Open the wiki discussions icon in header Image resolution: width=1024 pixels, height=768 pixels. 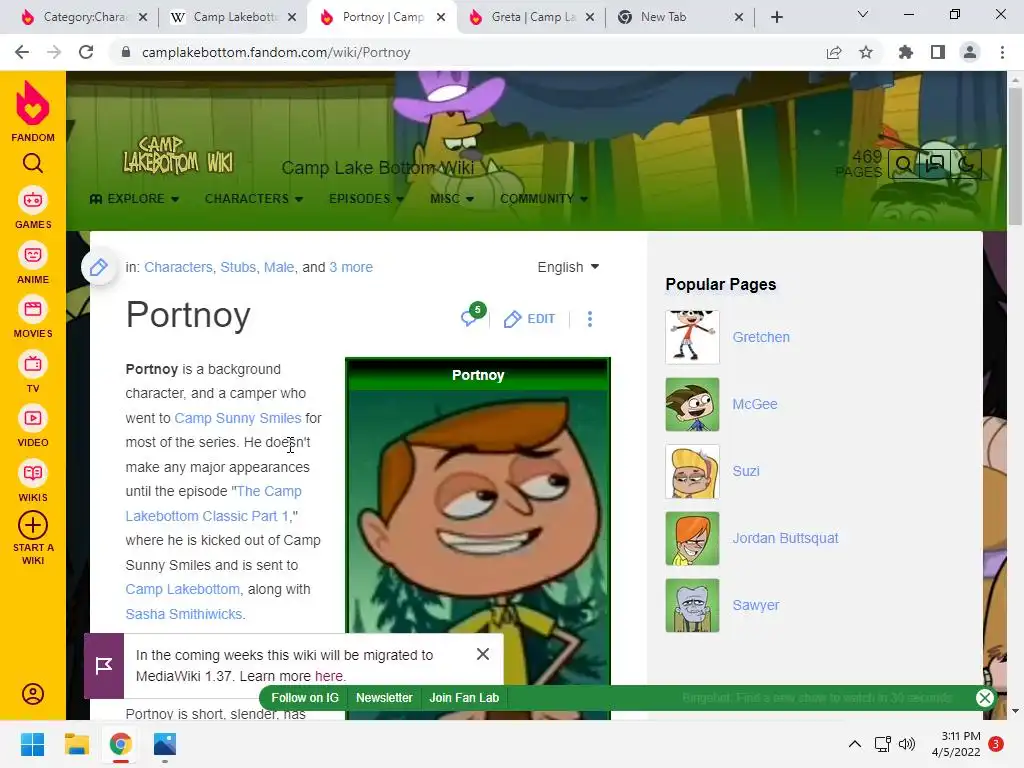coord(935,164)
